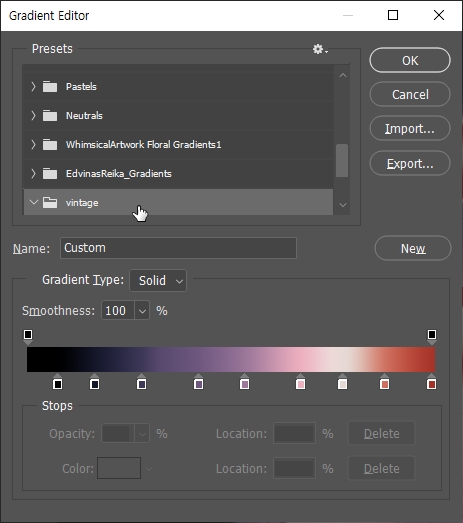The height and width of the screenshot is (523, 463).
Task: Click the Cancel button
Action: tap(410, 94)
